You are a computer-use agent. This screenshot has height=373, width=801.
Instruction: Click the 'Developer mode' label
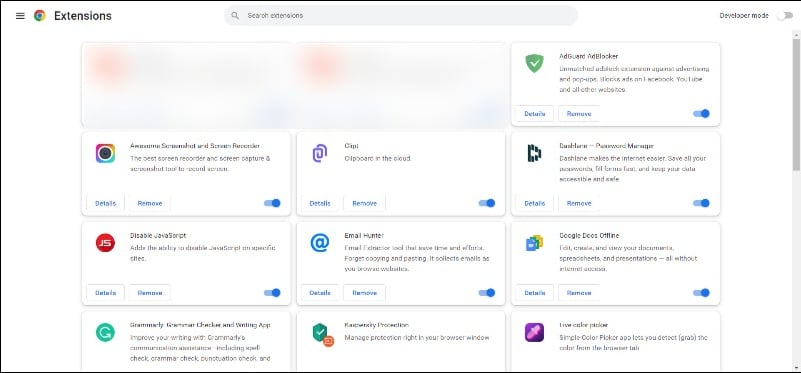click(744, 16)
